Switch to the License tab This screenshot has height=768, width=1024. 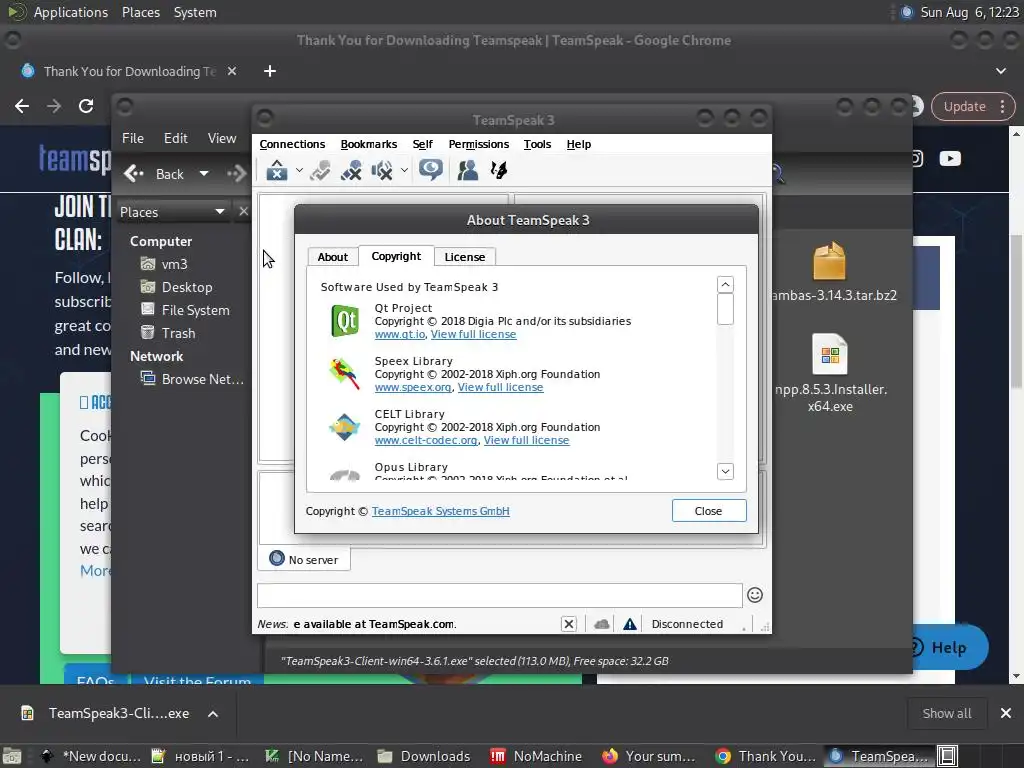pyautogui.click(x=464, y=257)
